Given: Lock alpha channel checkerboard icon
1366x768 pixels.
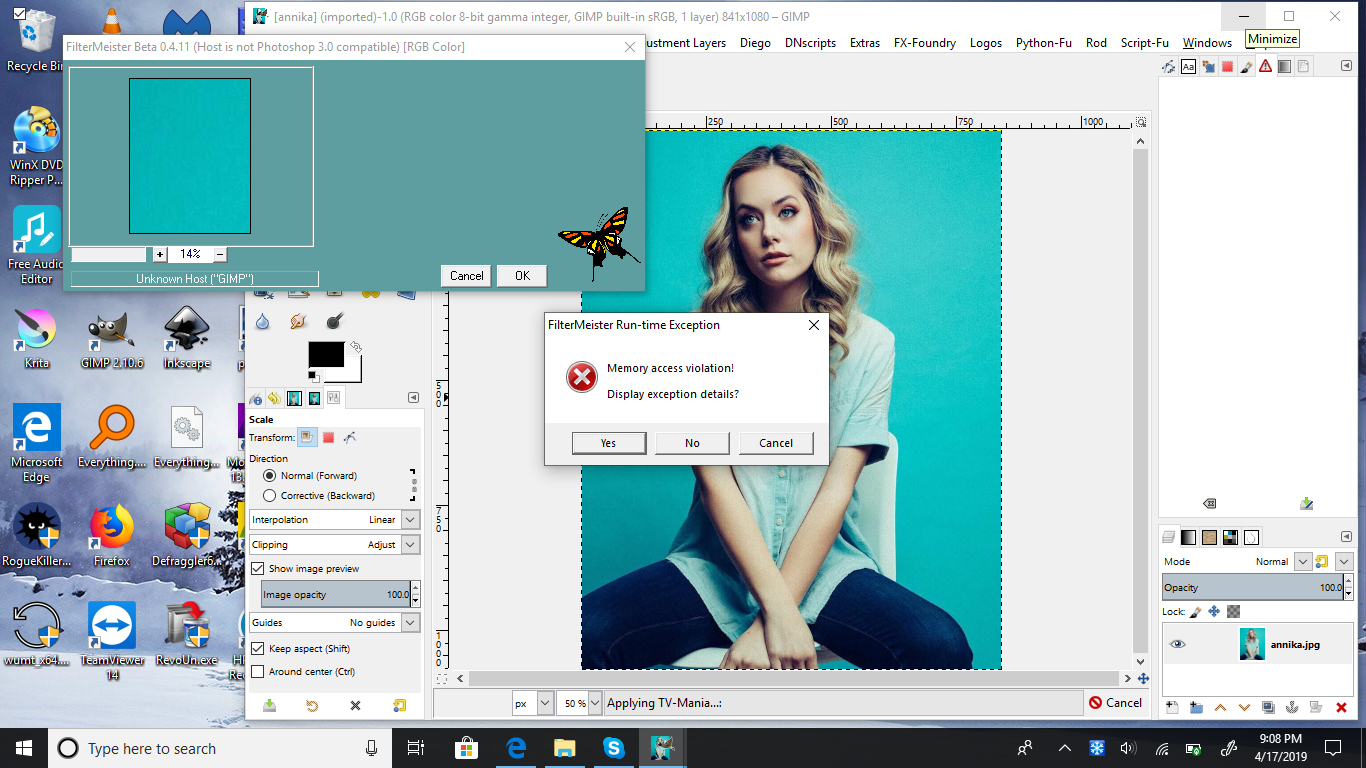Looking at the screenshot, I should 1234,611.
